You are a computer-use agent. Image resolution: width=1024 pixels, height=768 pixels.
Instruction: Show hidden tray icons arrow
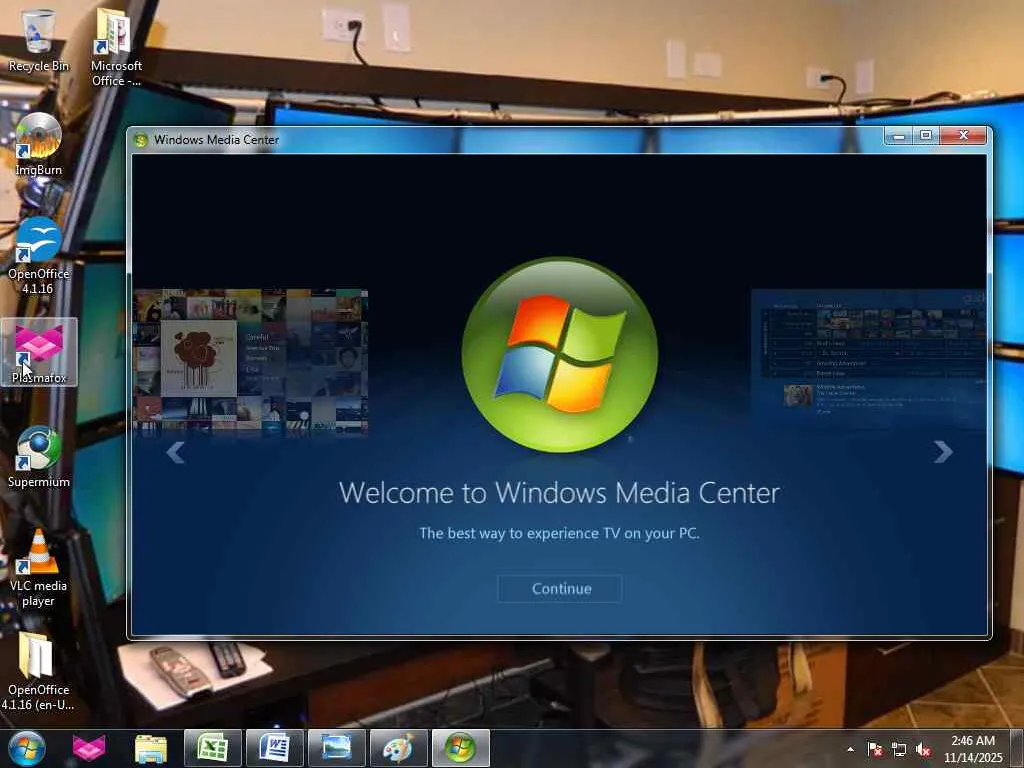coord(850,749)
